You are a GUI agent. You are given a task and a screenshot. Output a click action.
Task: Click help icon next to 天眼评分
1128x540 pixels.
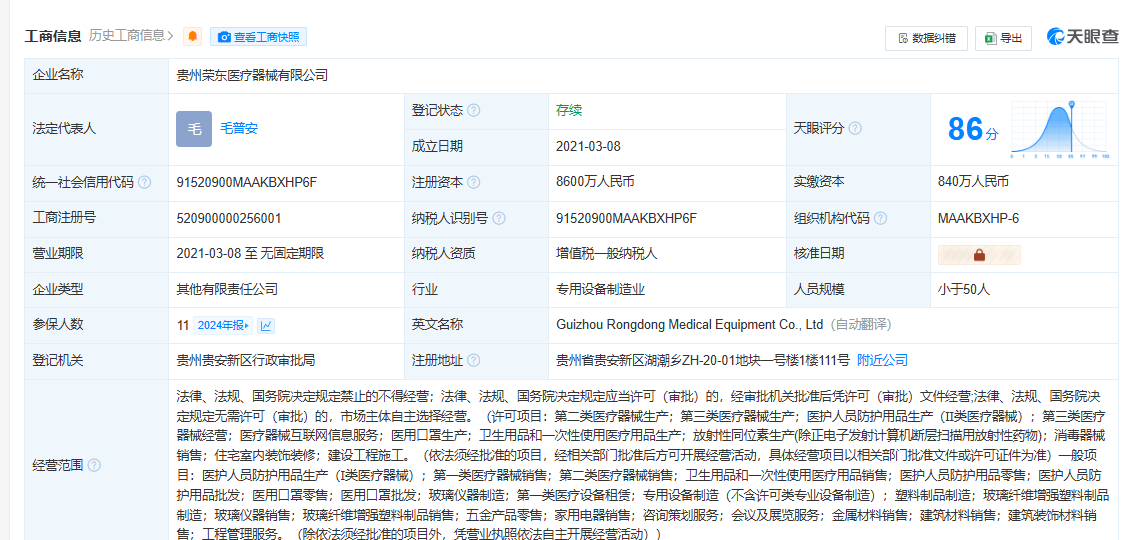click(x=855, y=129)
